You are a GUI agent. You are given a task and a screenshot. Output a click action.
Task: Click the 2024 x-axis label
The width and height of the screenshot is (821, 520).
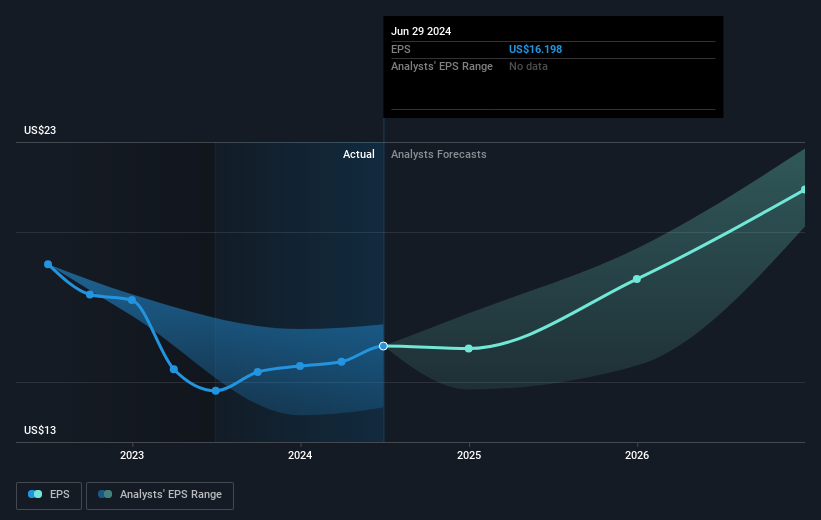pyautogui.click(x=300, y=455)
